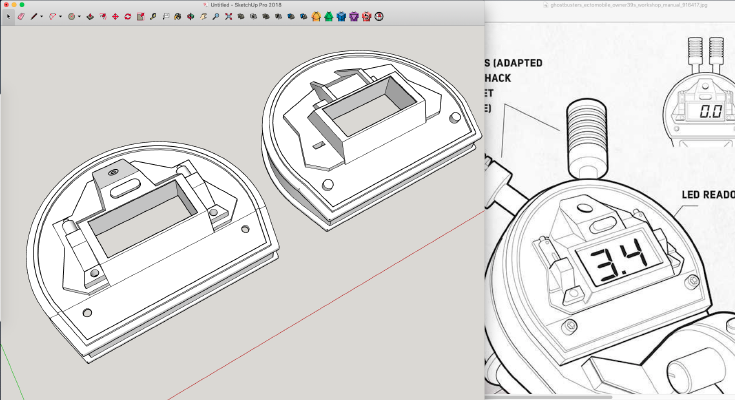Click the yellow house toolbar icon
Viewport: 735px width, 400px height.
[316, 16]
